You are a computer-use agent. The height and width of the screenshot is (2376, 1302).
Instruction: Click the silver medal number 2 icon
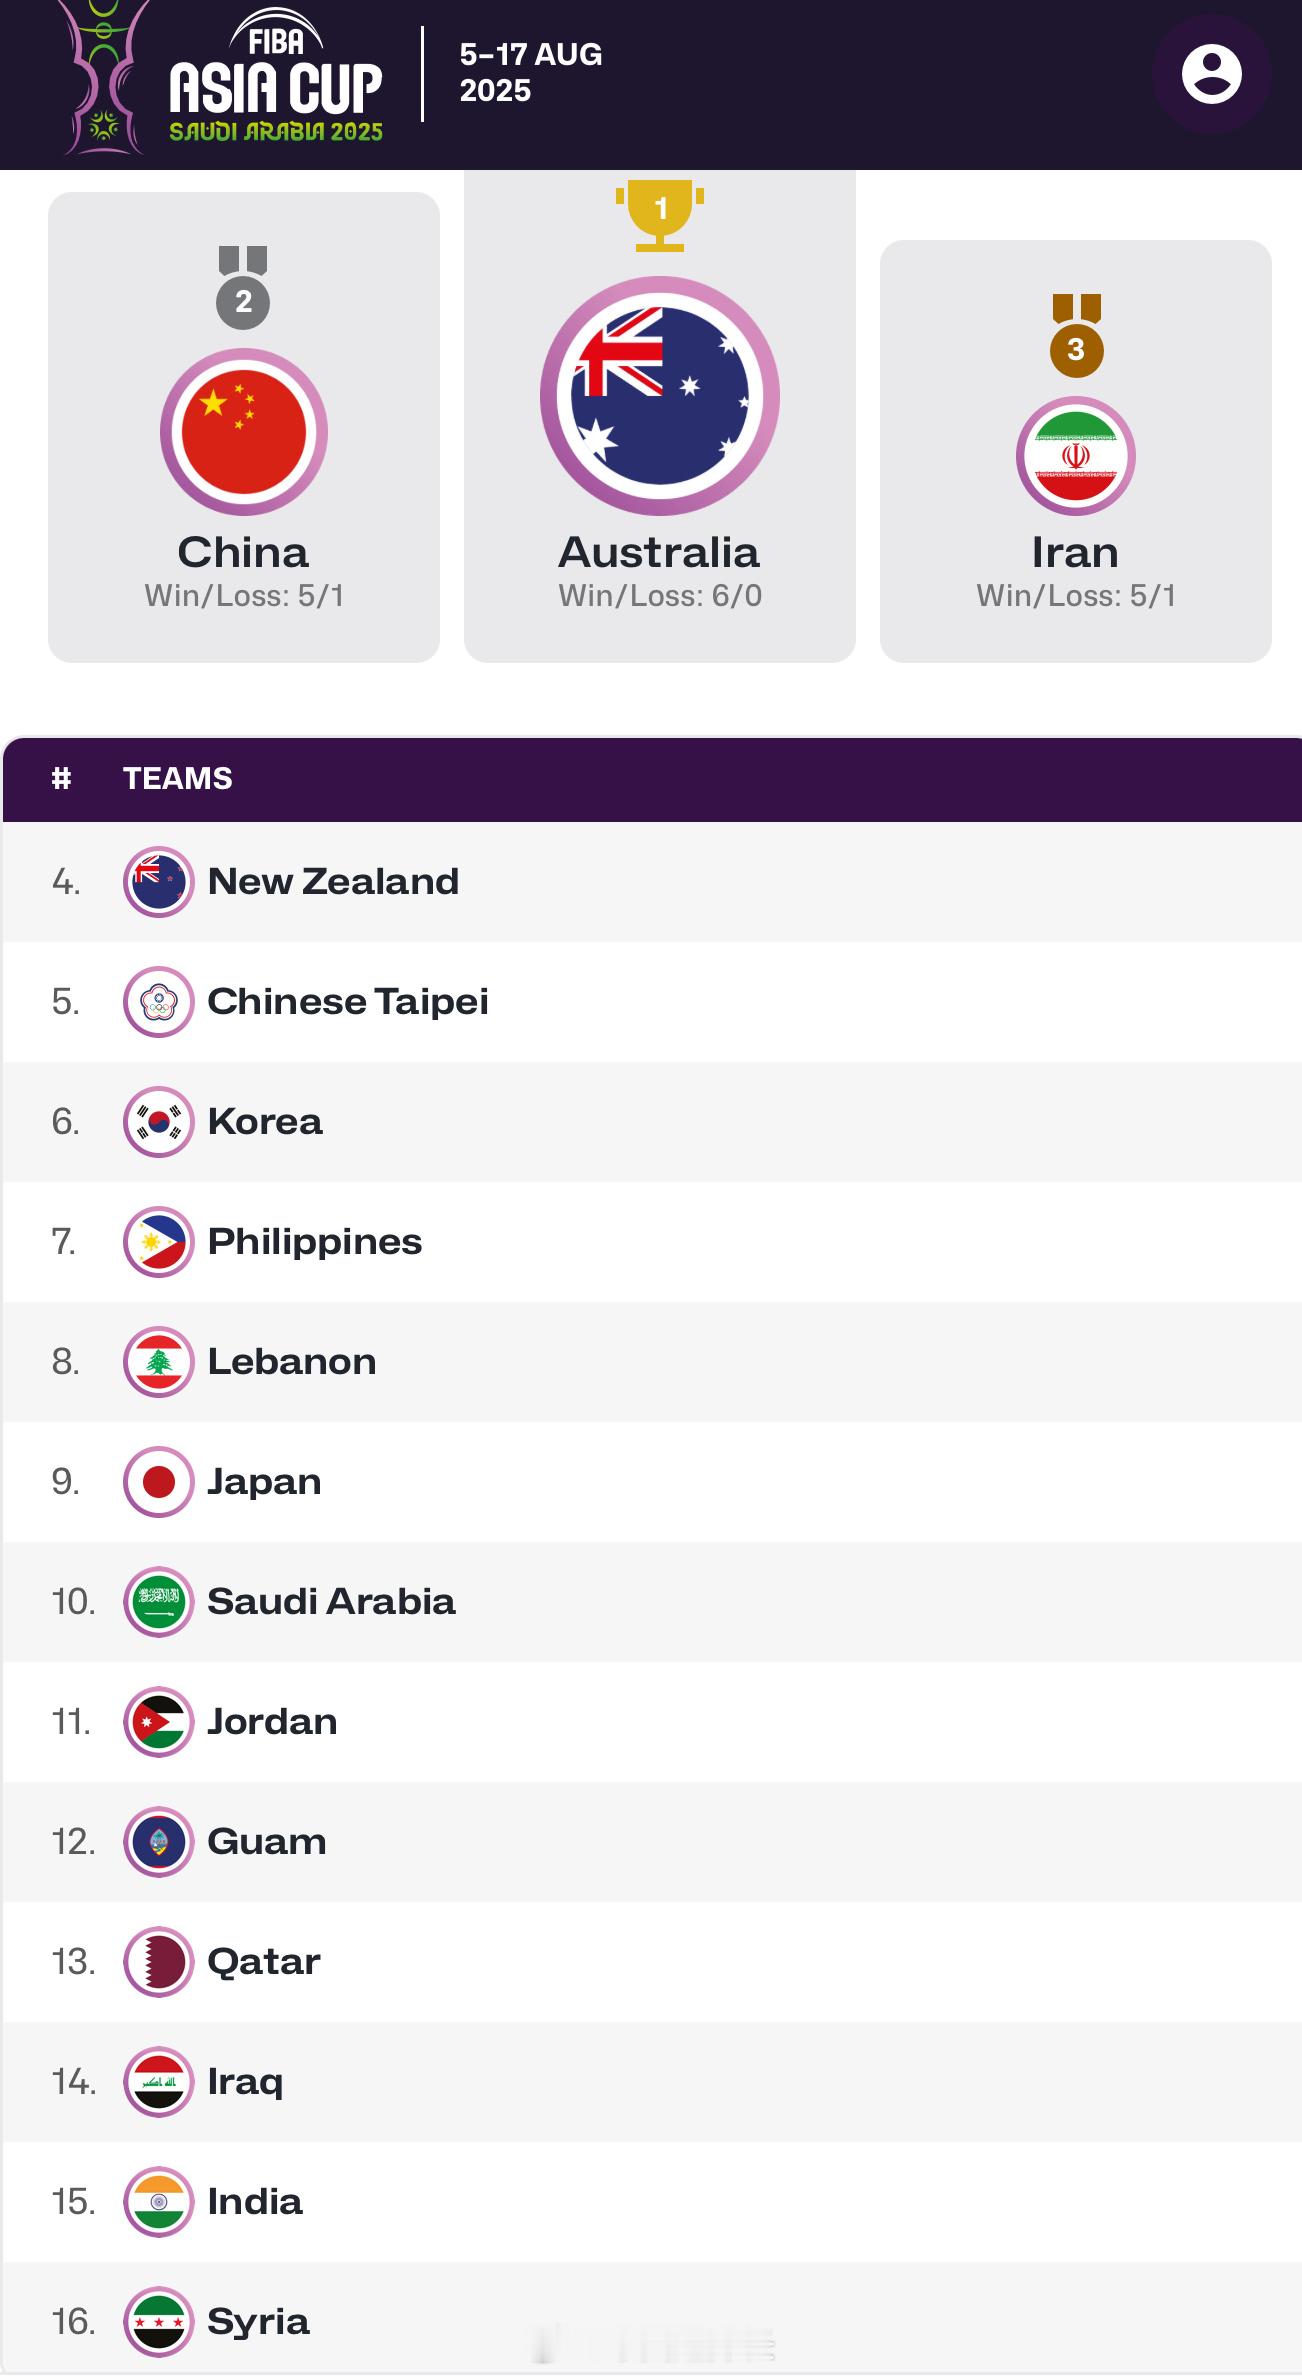(243, 288)
